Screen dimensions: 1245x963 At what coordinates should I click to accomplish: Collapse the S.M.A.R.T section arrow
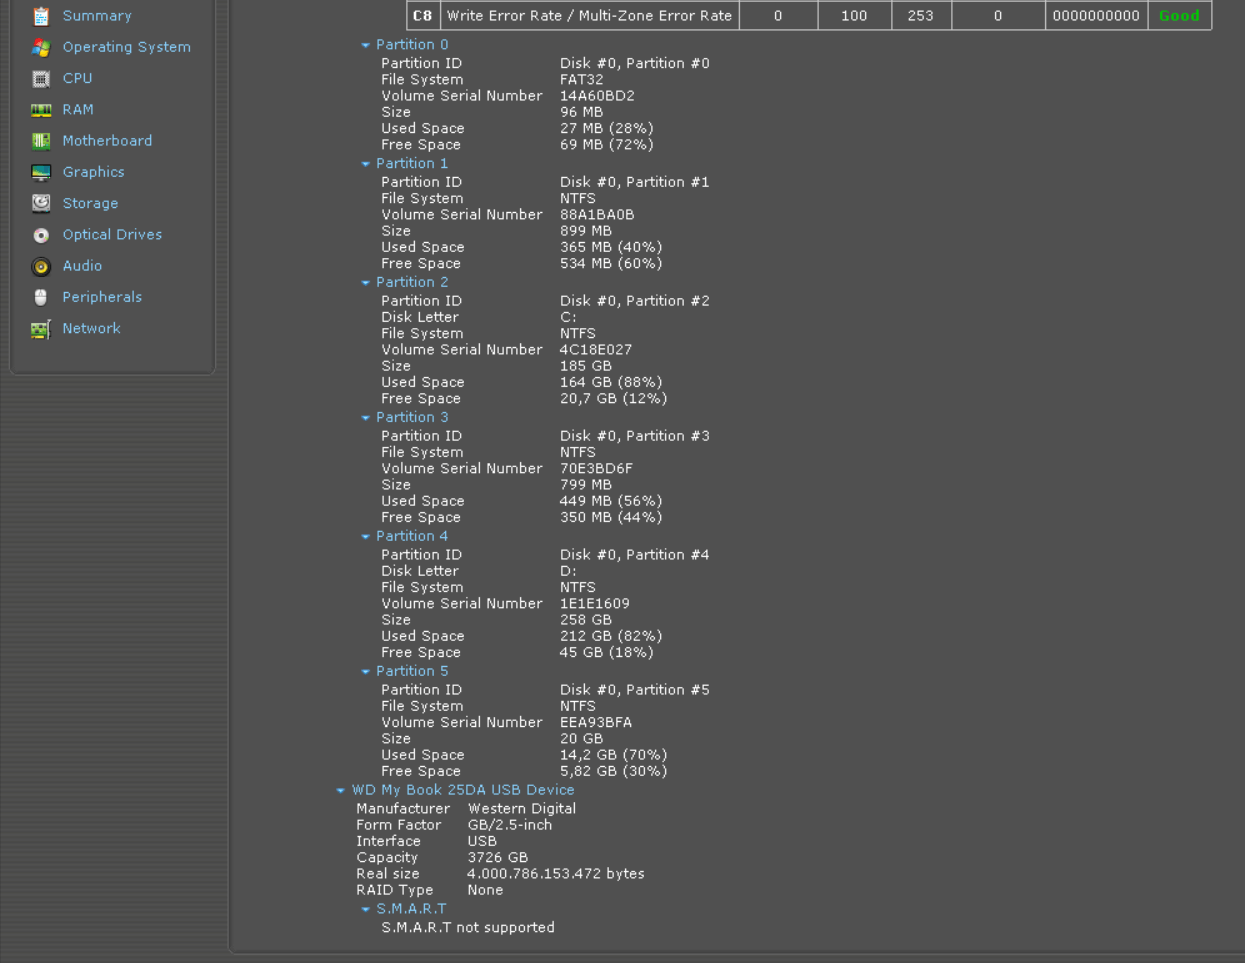365,910
